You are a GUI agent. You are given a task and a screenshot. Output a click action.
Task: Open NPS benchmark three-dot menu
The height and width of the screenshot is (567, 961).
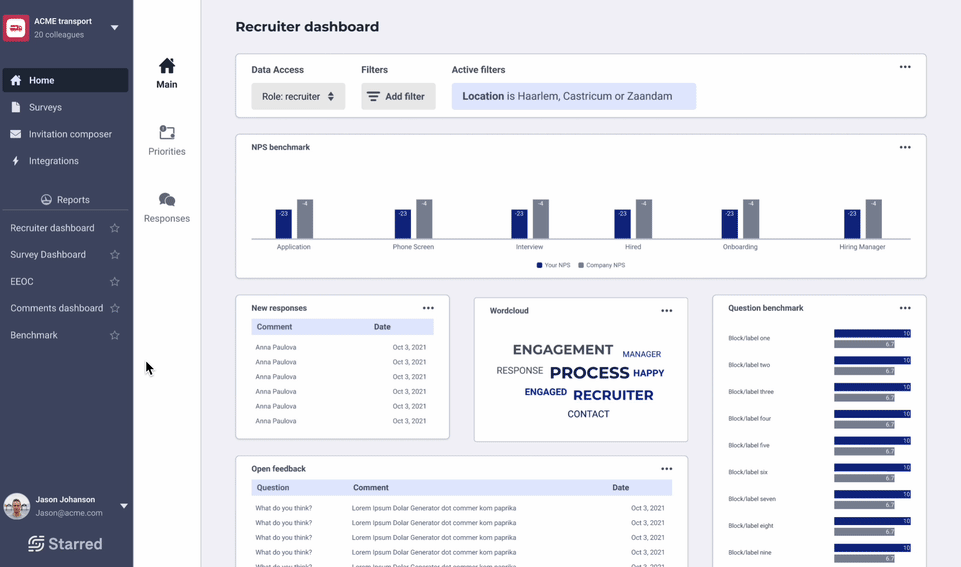[905, 147]
